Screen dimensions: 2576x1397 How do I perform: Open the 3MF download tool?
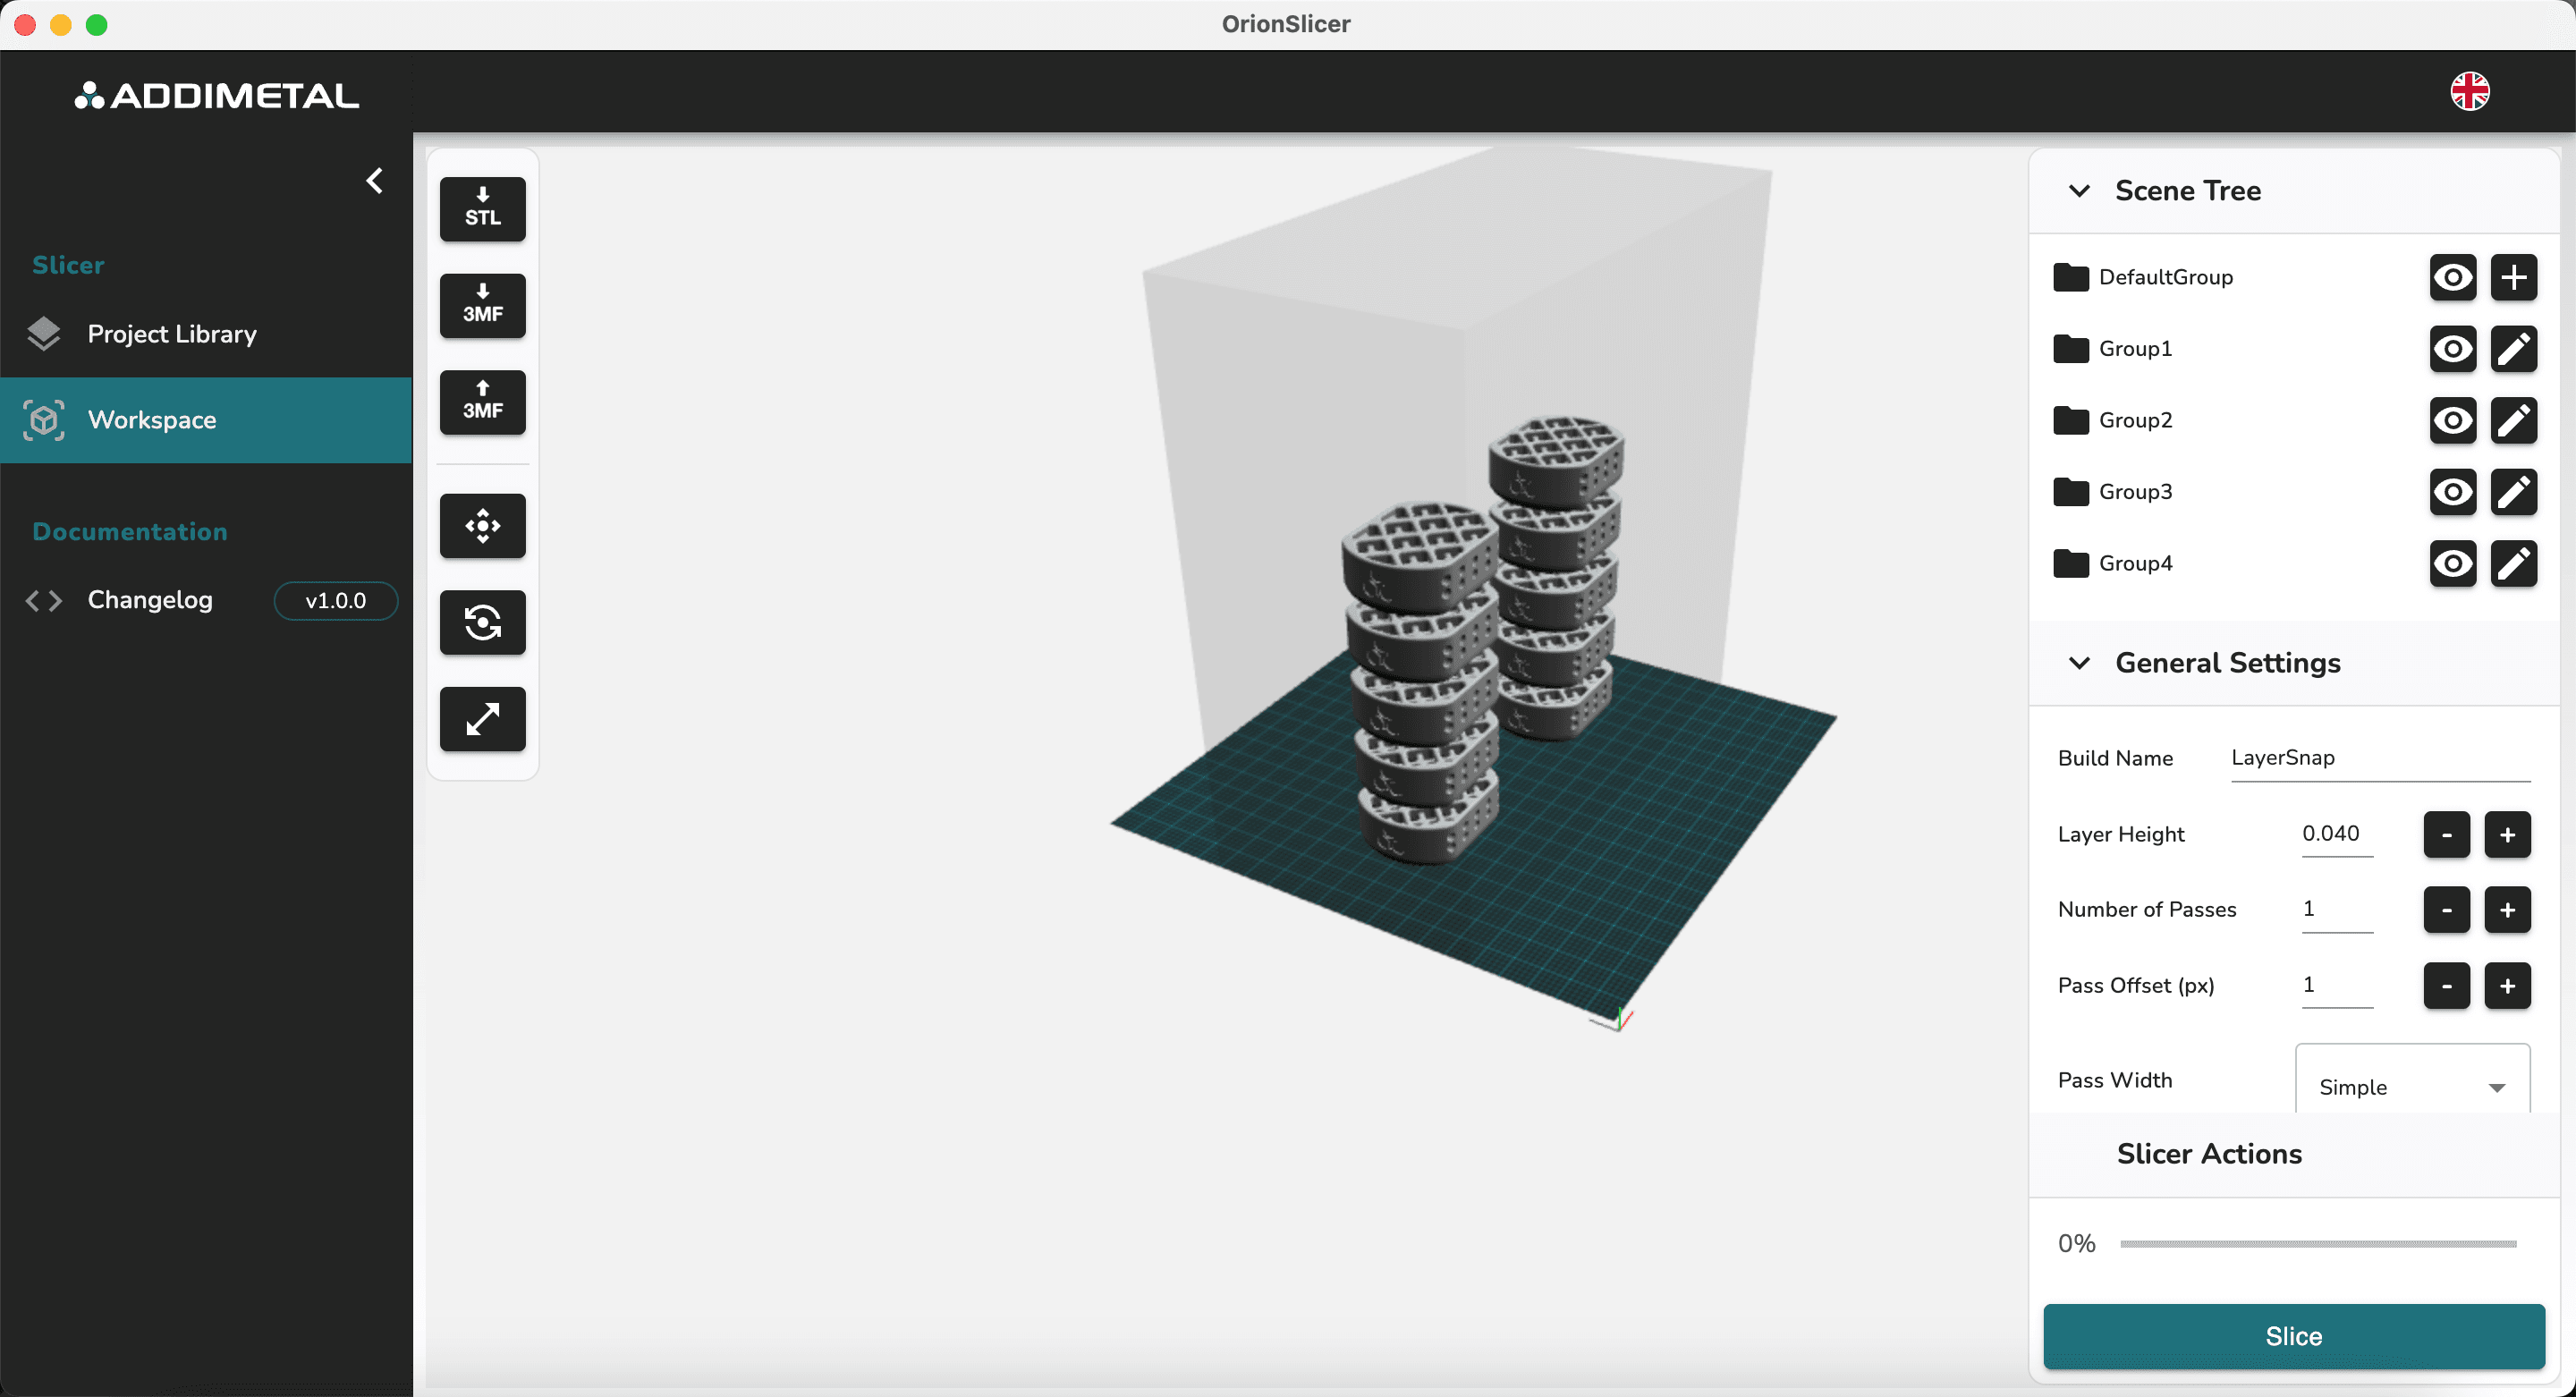click(482, 305)
